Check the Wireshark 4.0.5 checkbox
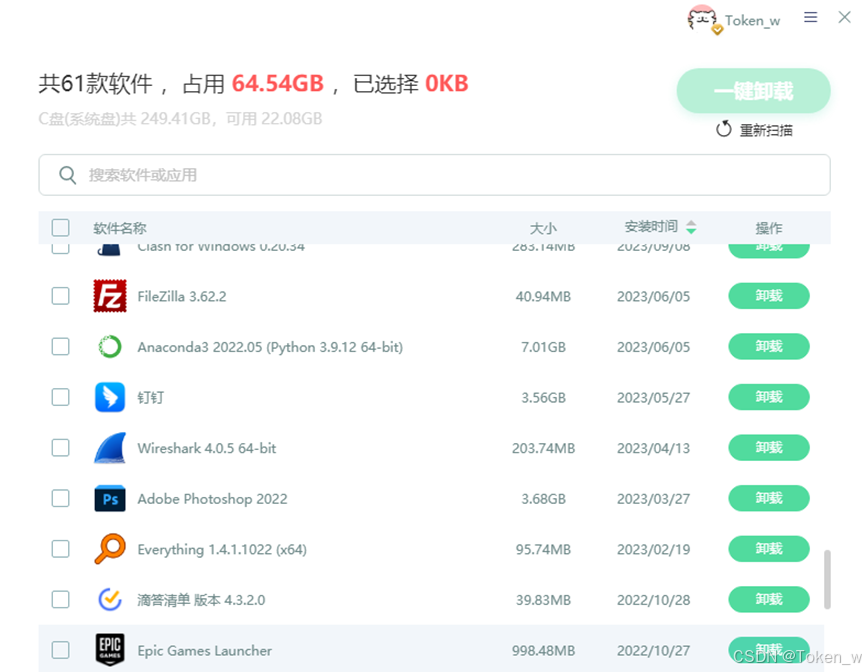Viewport: 866px width, 672px height. click(x=60, y=448)
